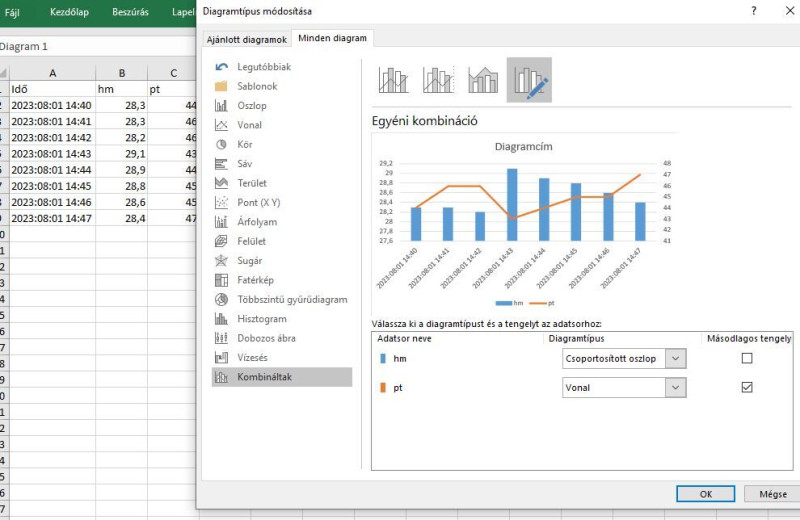Choose the Többszintű gyűrűdiagram chart type

pos(282,300)
